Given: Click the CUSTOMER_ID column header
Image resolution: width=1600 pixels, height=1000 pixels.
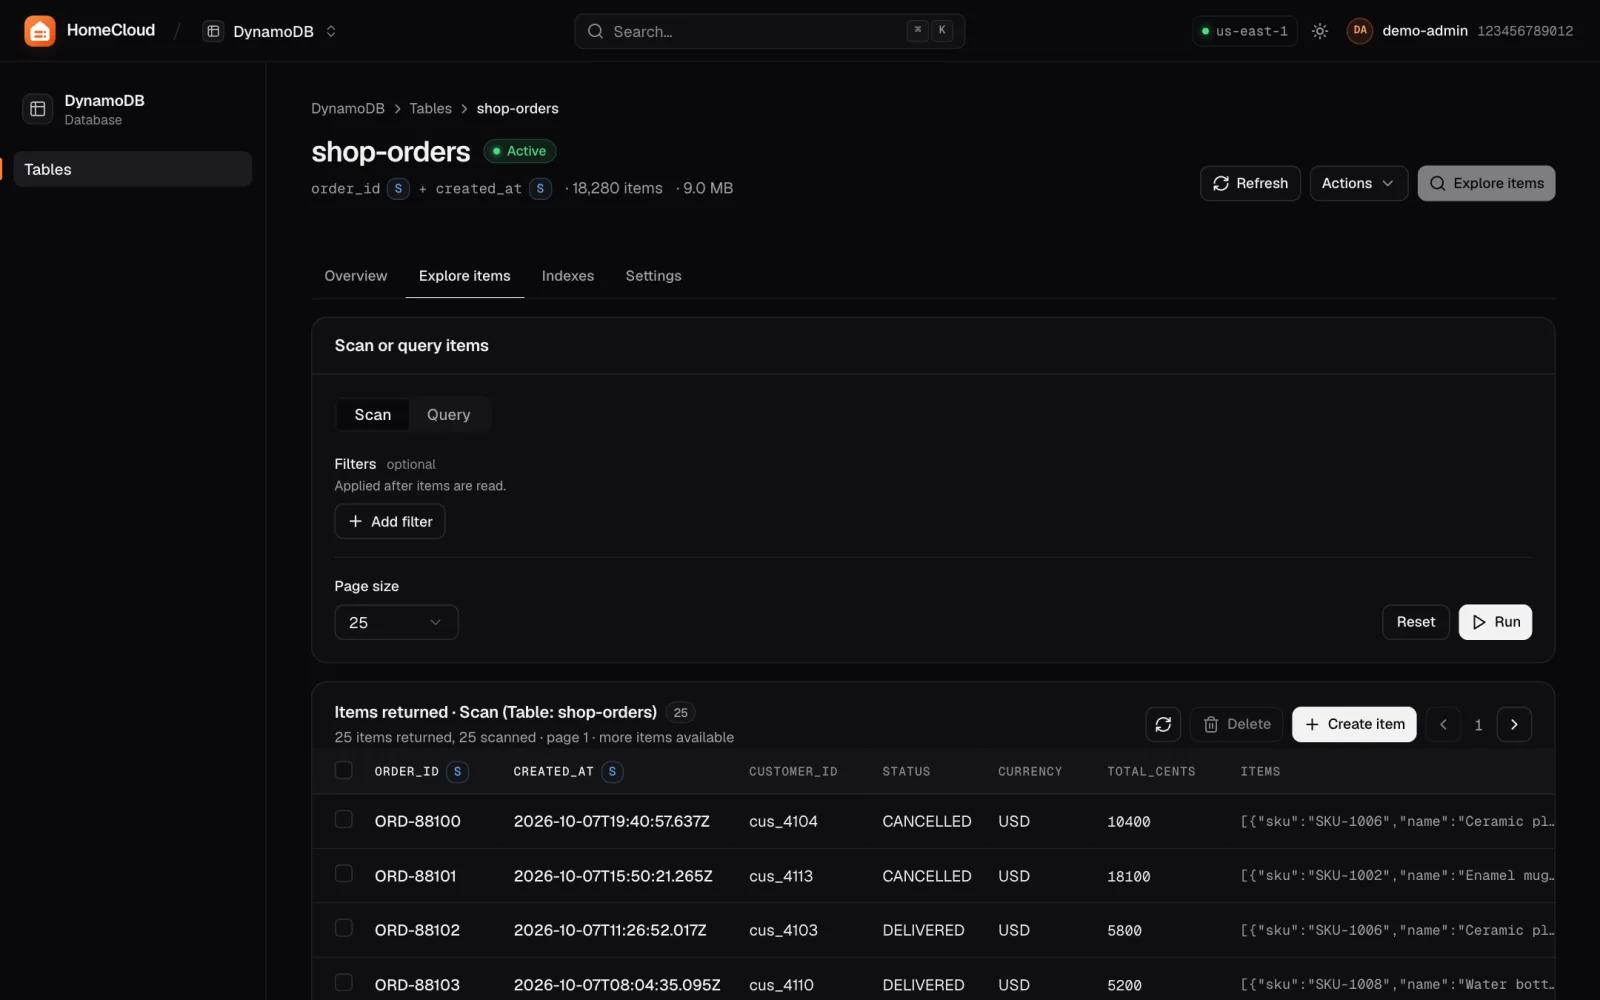Looking at the screenshot, I should (793, 771).
